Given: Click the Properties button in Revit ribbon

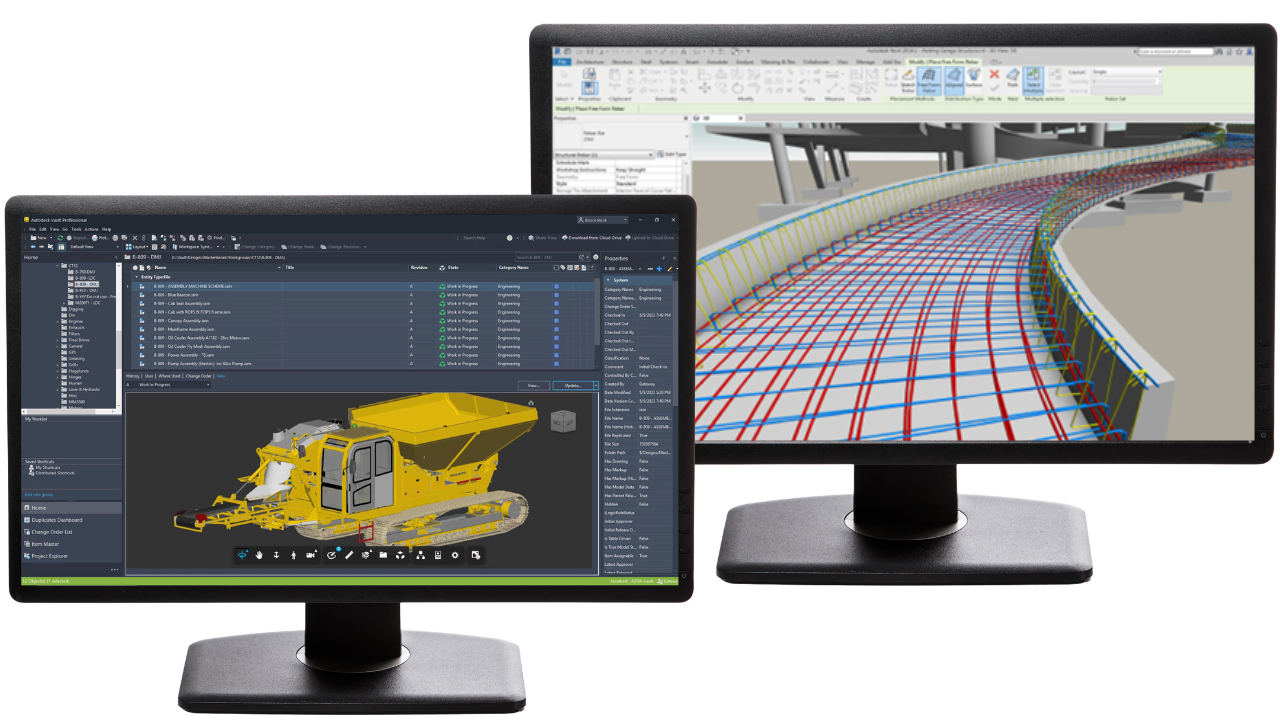Looking at the screenshot, I should click(x=590, y=89).
